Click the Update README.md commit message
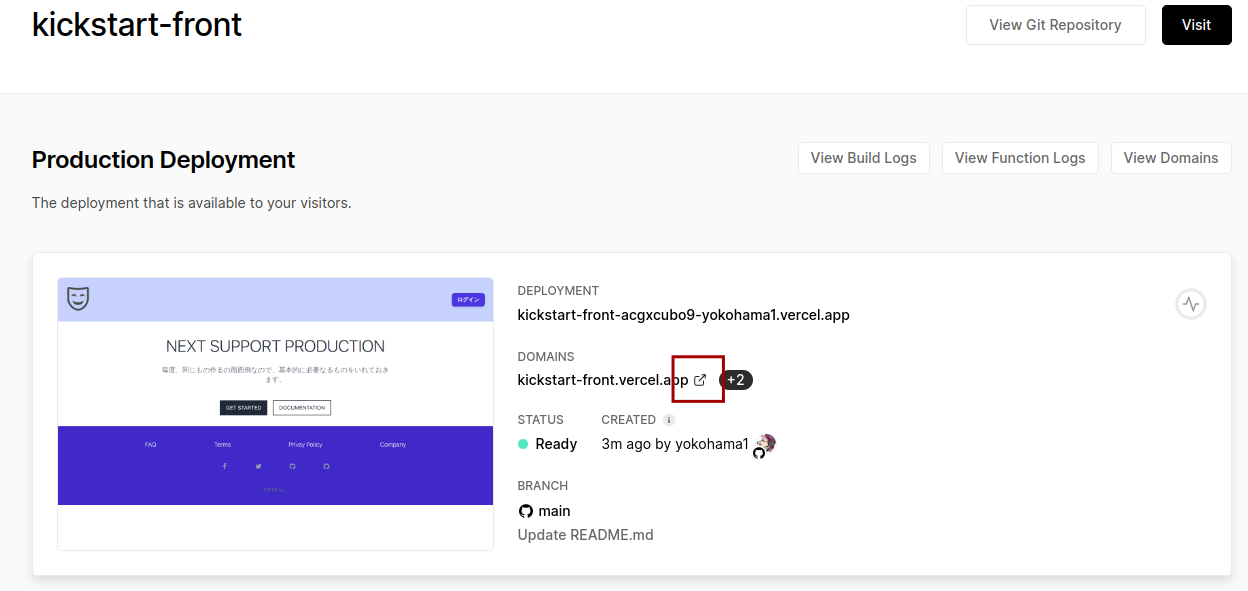Screen dimensions: 1248x591 pyautogui.click(x=585, y=534)
